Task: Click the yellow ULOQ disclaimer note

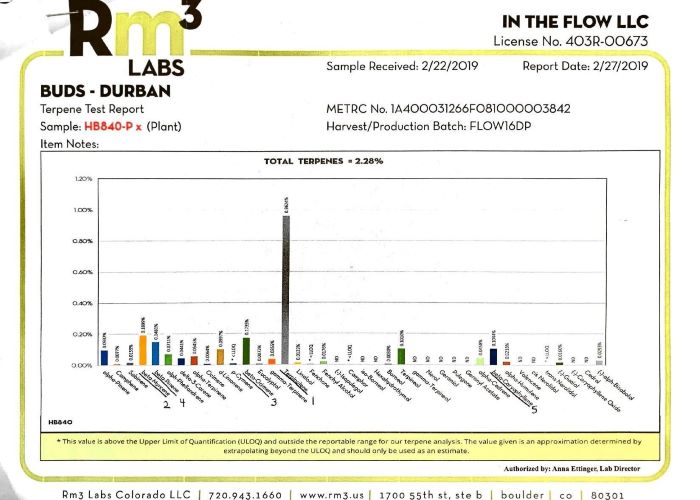Action: (346, 445)
